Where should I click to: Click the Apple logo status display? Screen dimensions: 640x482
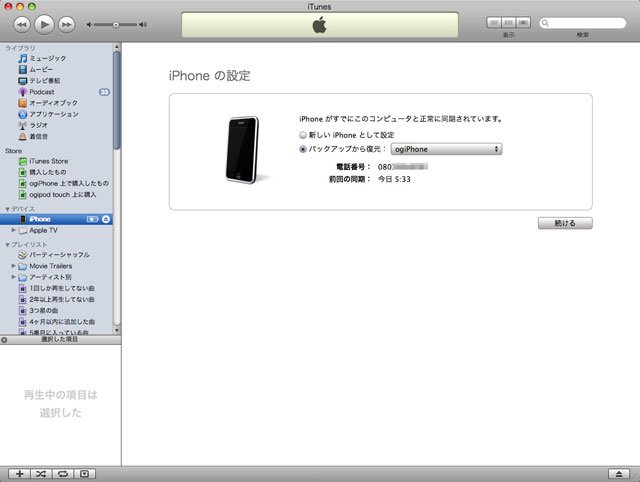point(320,25)
